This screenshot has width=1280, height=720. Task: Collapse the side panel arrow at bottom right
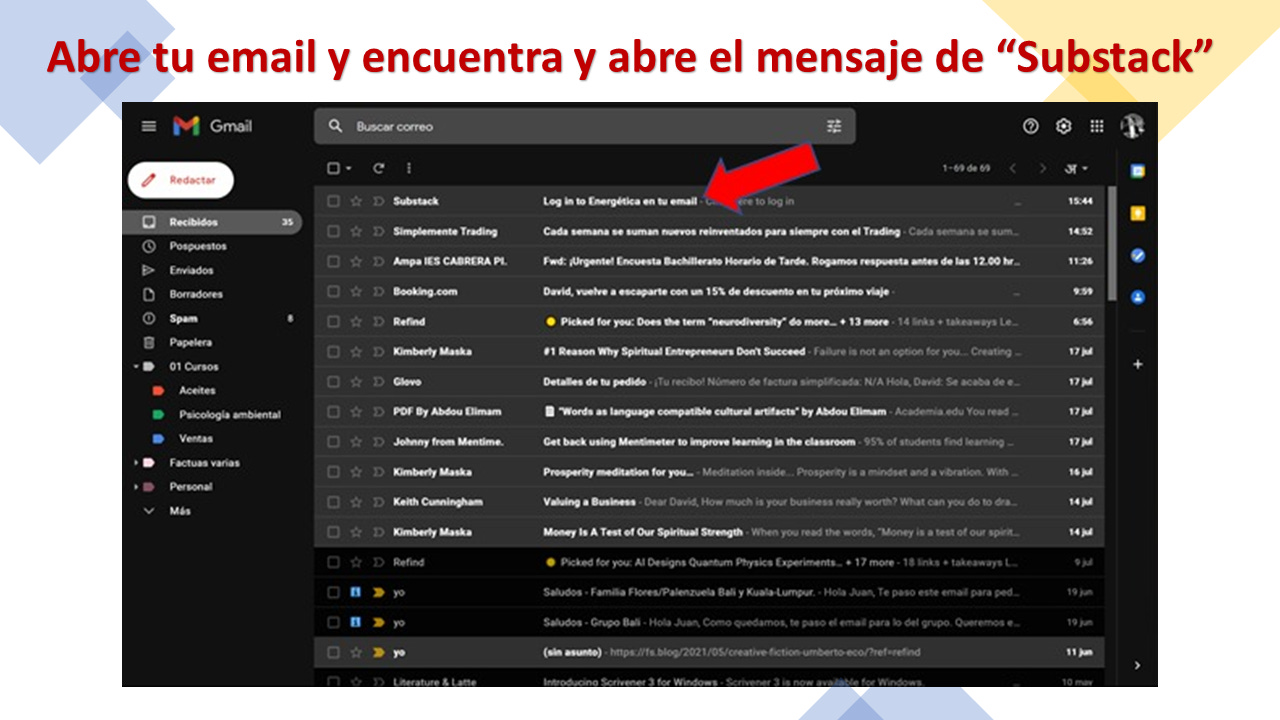1137,665
